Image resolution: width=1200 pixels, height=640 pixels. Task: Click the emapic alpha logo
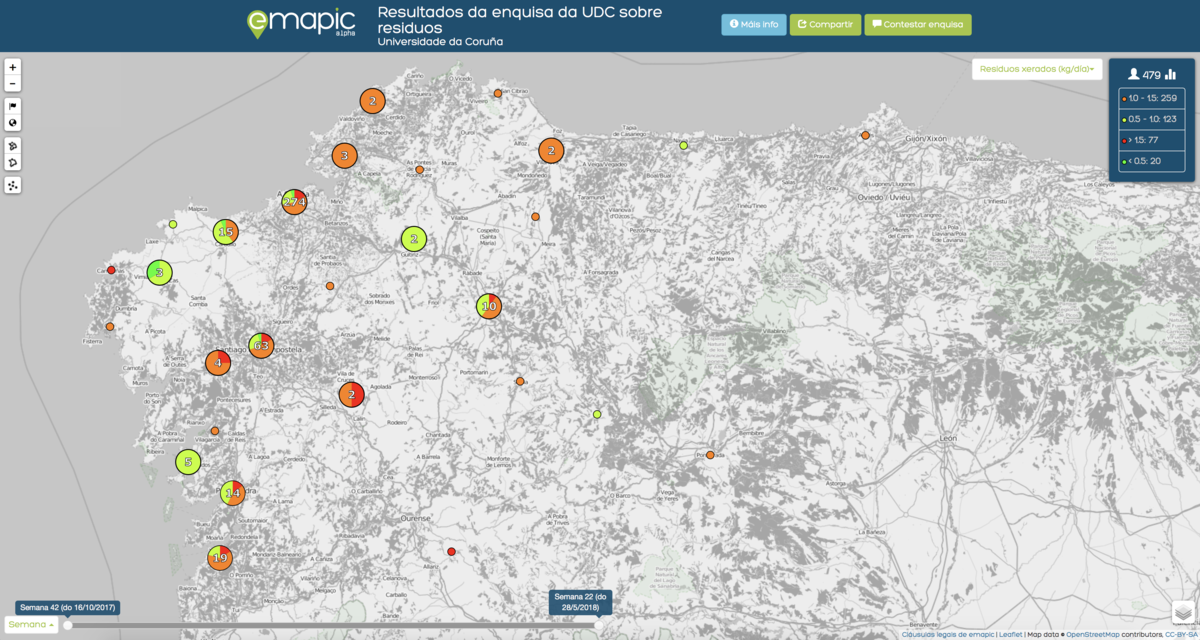pyautogui.click(x=301, y=23)
